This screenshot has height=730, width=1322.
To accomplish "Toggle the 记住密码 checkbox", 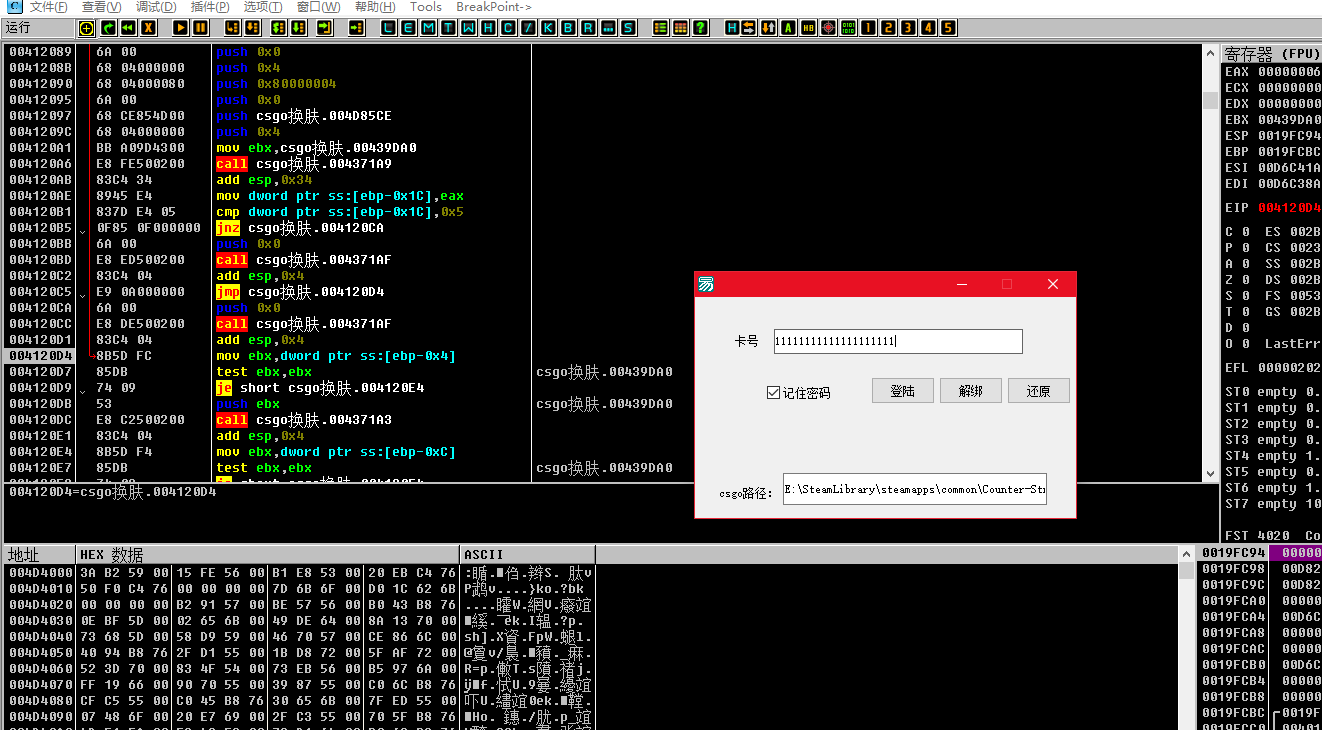I will 773,393.
